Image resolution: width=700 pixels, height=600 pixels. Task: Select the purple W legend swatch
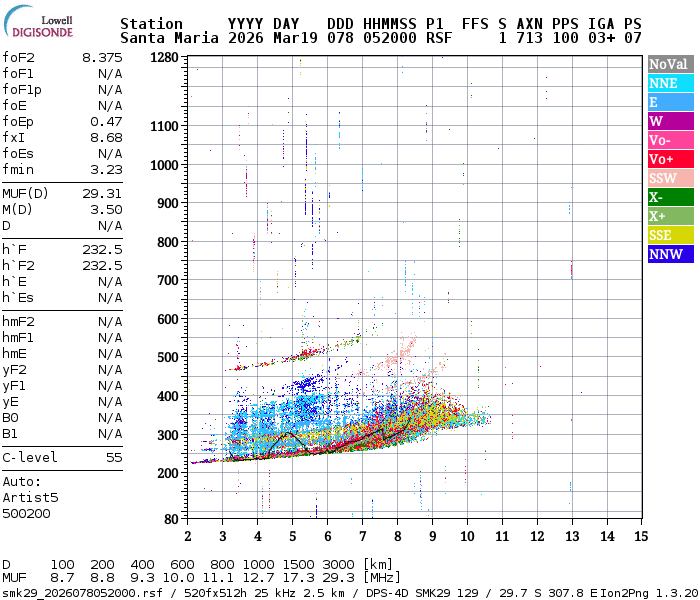(670, 121)
